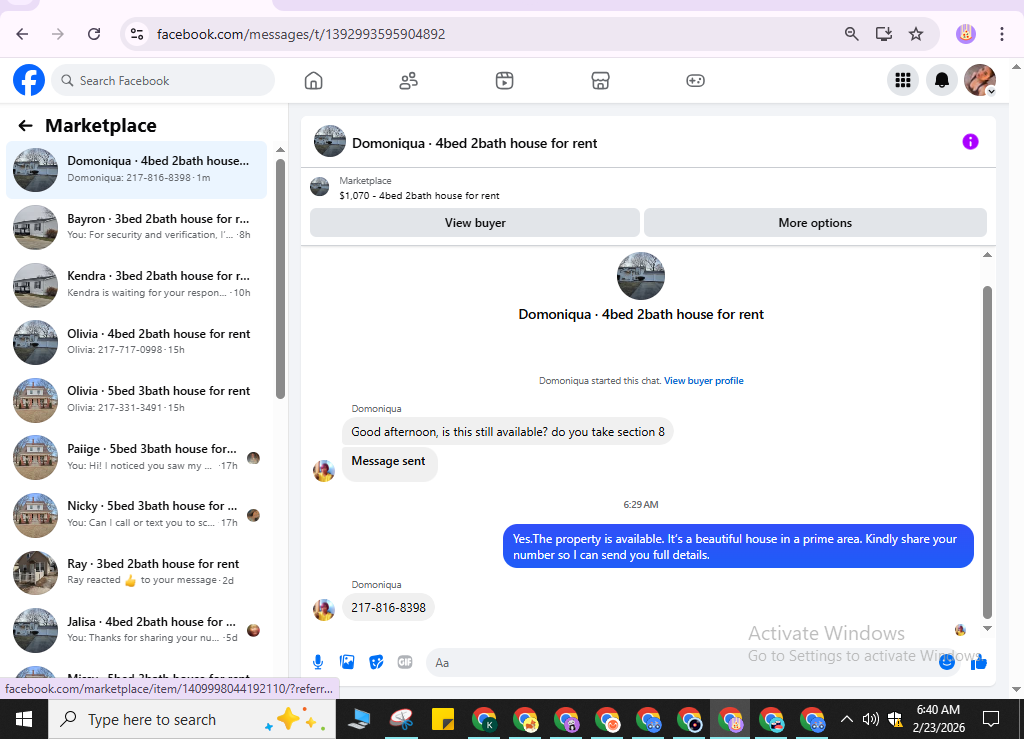Viewport: 1024px width, 739px height.
Task: Click the back arrow beside Marketplace
Action: tap(25, 125)
